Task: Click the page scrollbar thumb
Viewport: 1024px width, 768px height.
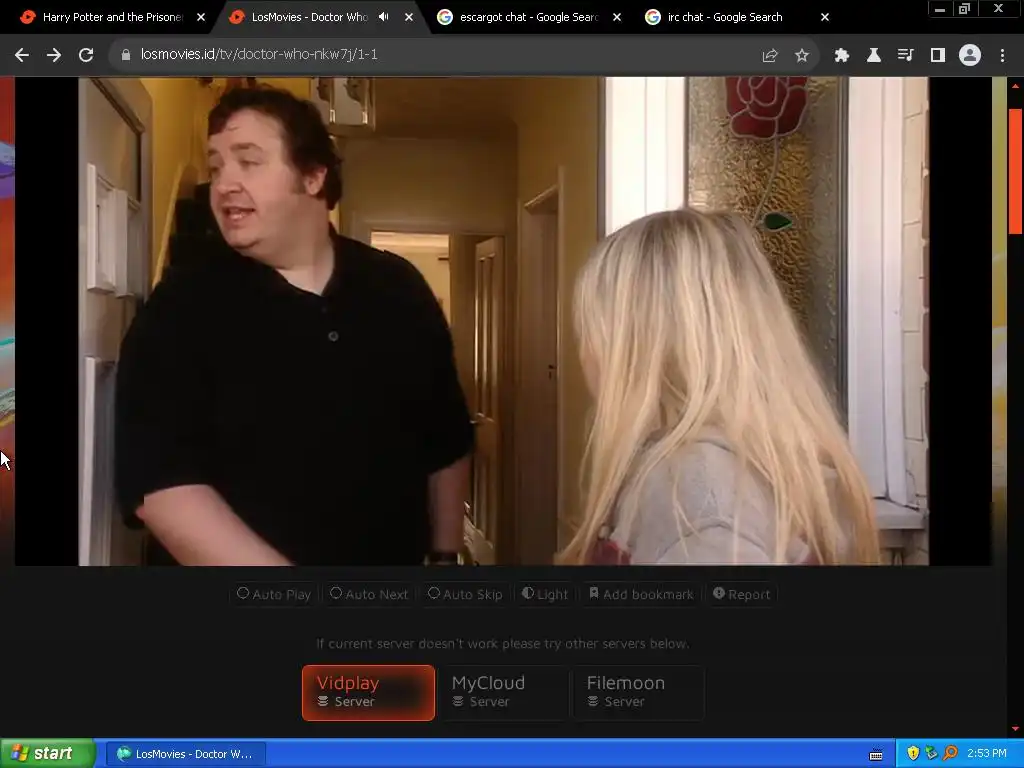Action: click(1016, 171)
